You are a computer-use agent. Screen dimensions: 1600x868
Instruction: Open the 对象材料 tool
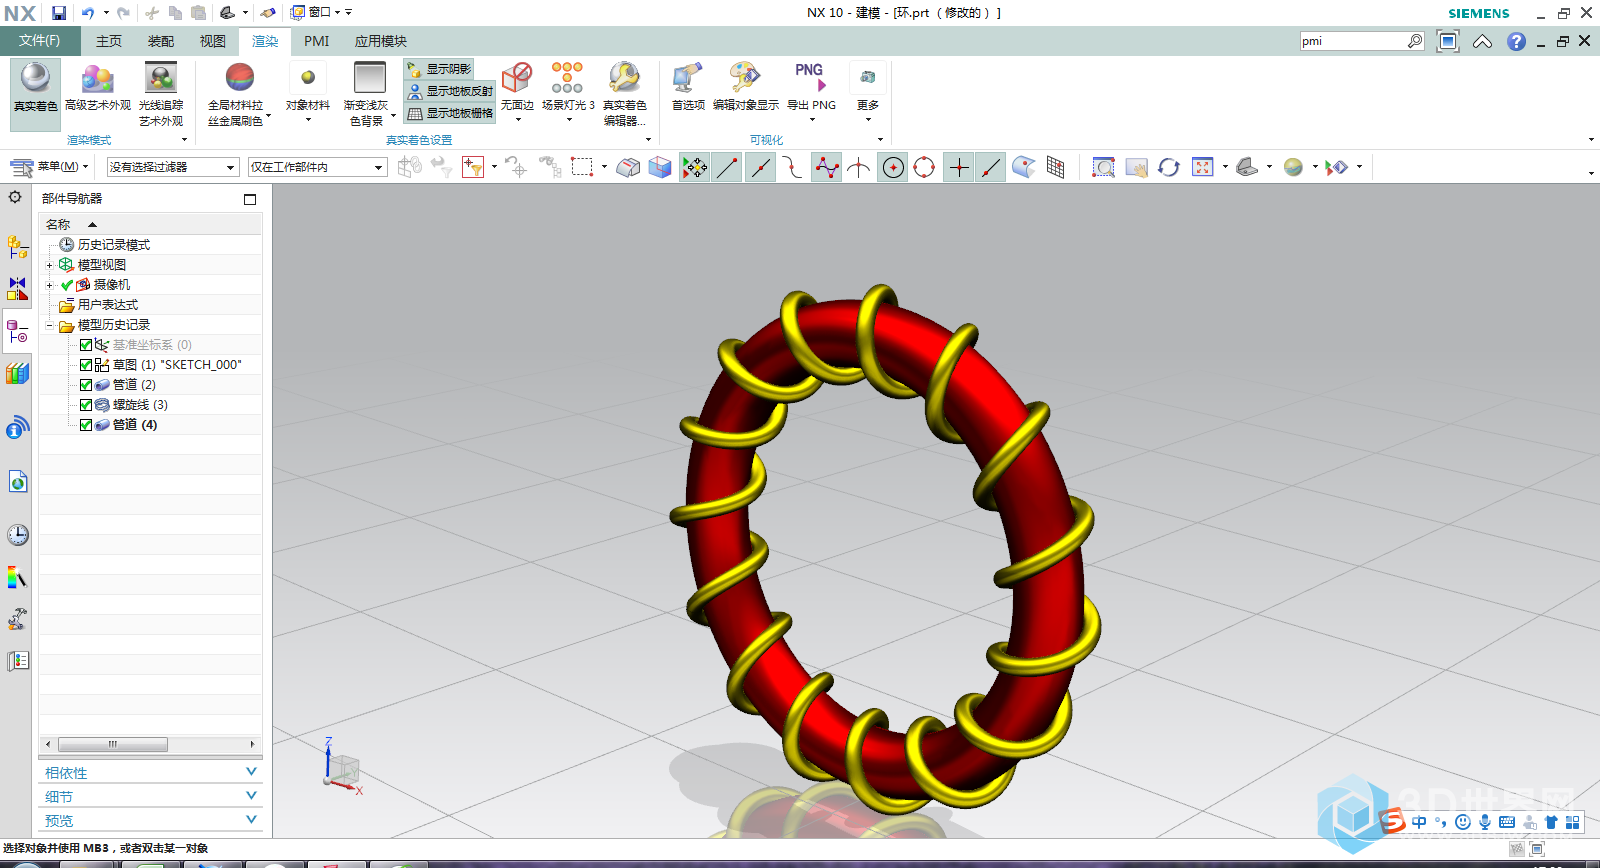[308, 92]
